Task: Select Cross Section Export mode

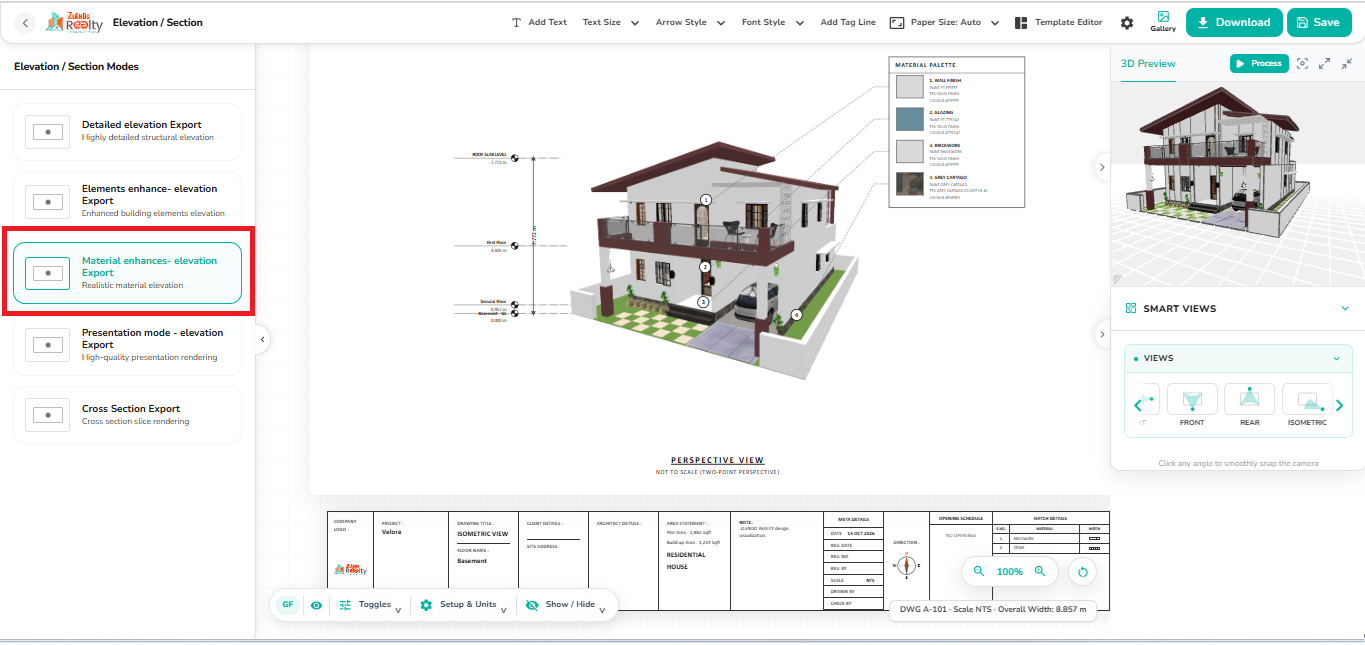Action: (128, 414)
